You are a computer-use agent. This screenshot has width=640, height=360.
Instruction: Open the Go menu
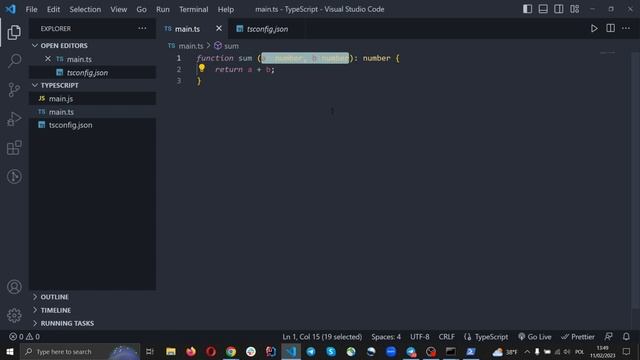coord(141,9)
